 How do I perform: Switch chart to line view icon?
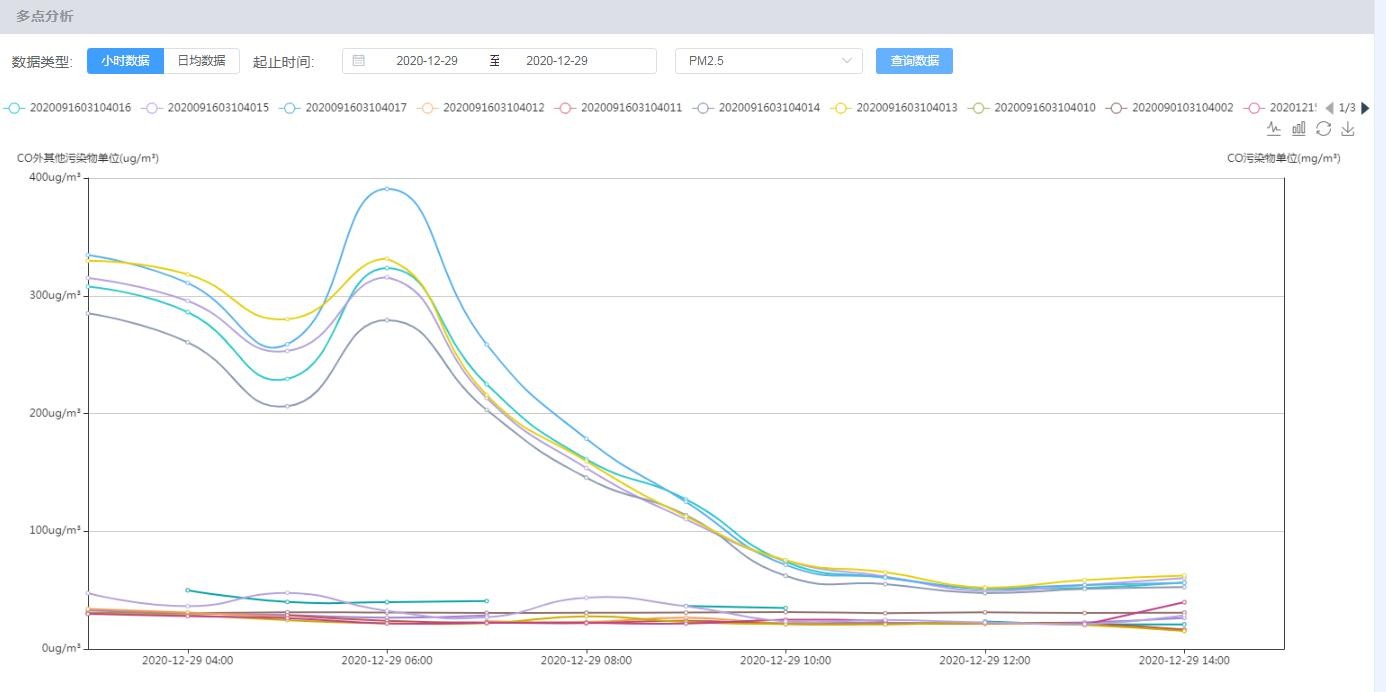(x=1273, y=128)
